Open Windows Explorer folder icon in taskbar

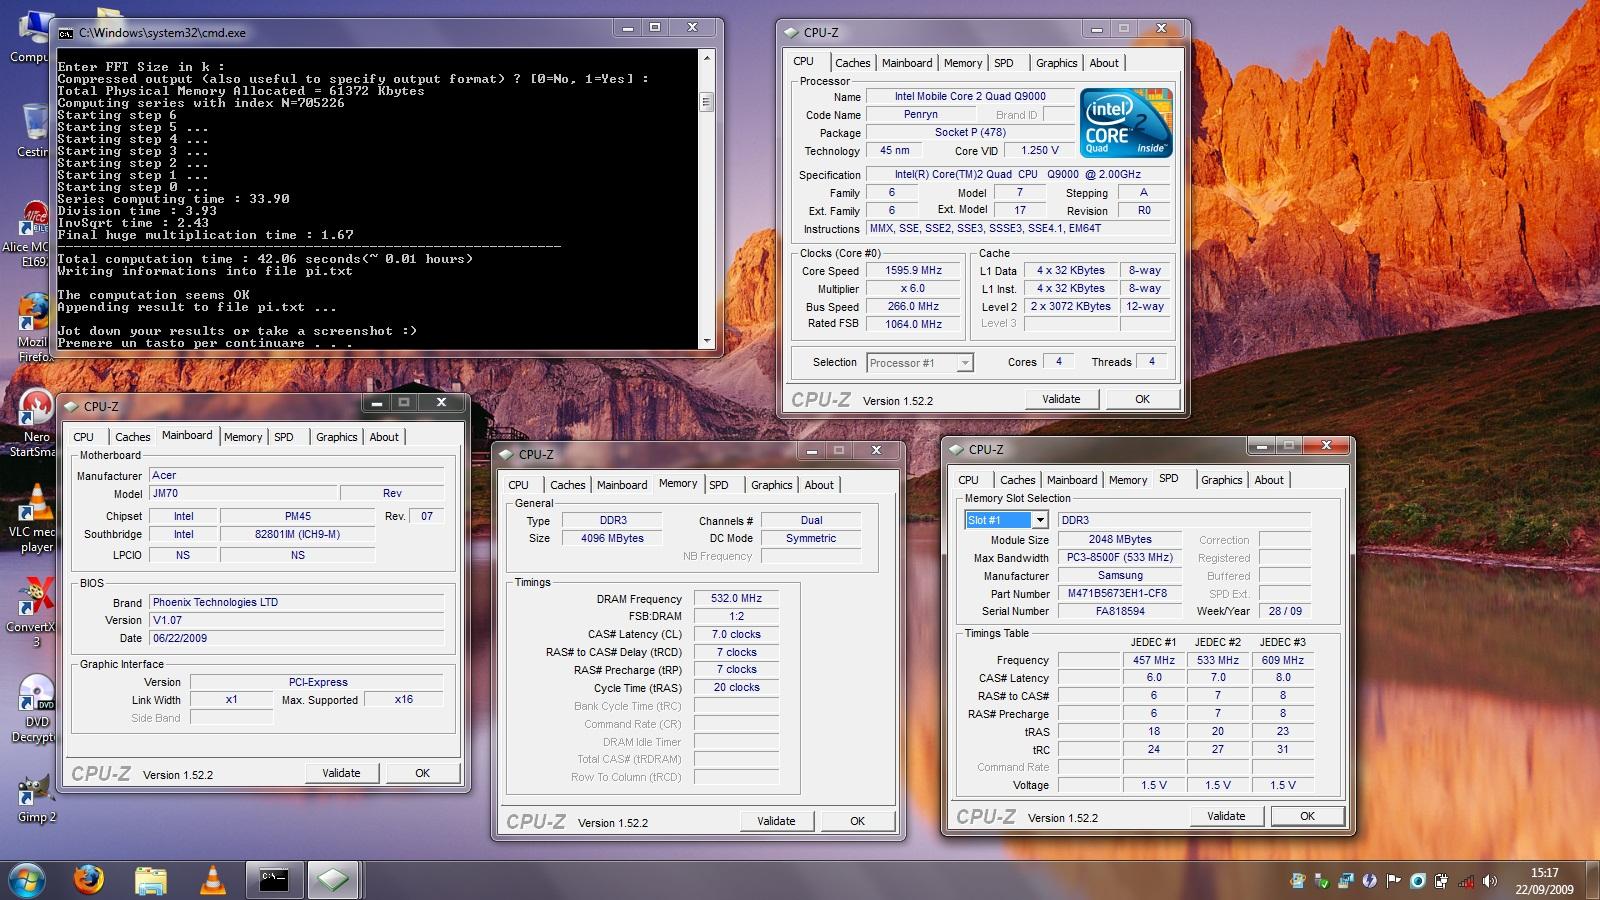(x=150, y=881)
